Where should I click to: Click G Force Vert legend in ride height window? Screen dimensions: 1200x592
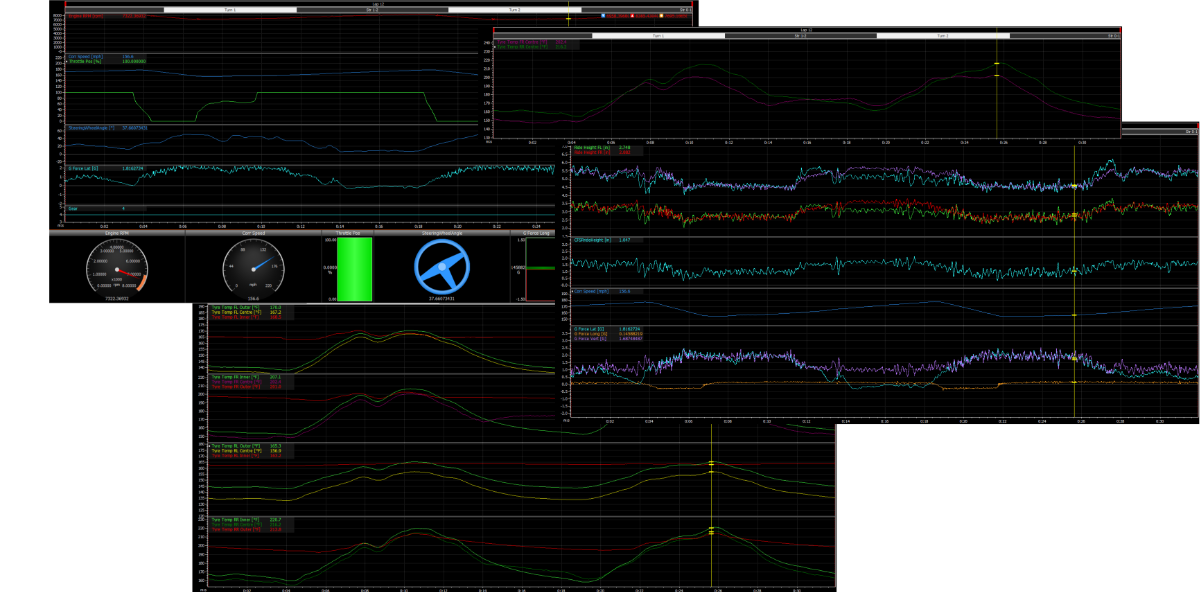pos(590,338)
